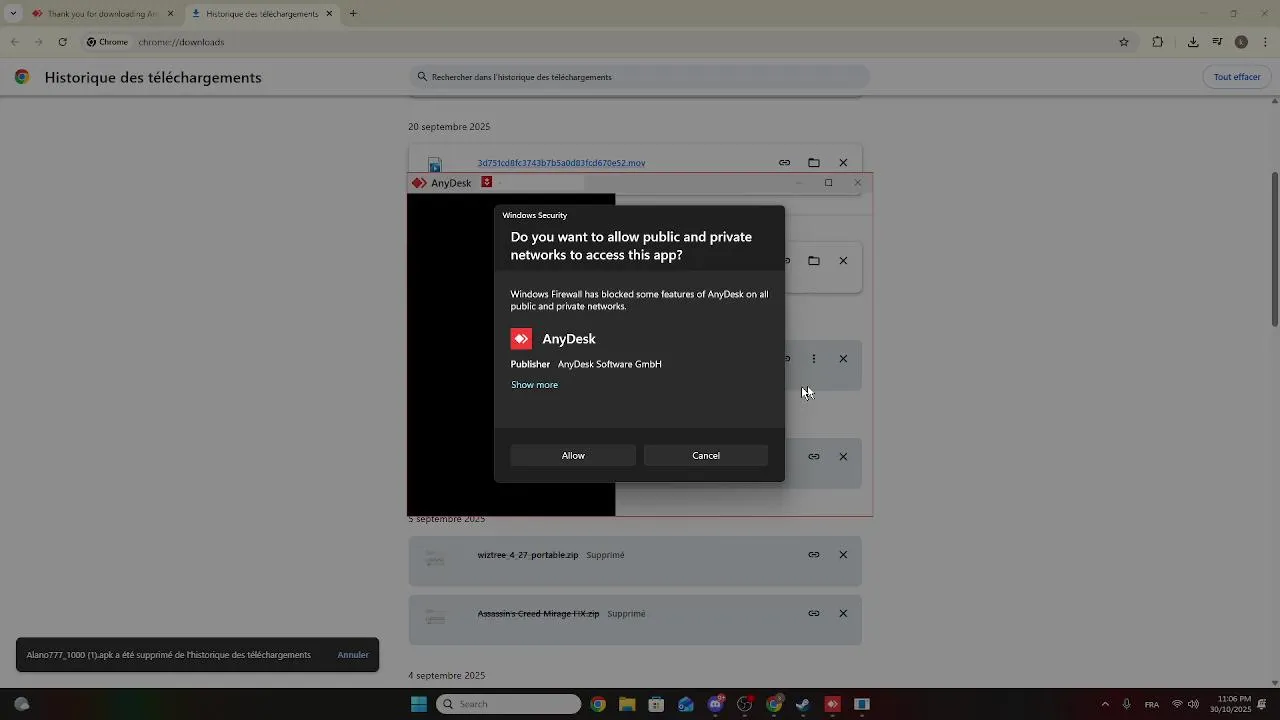Open the notification bell in tray
Viewport: 1280px width, 720px height.
coord(1262,704)
